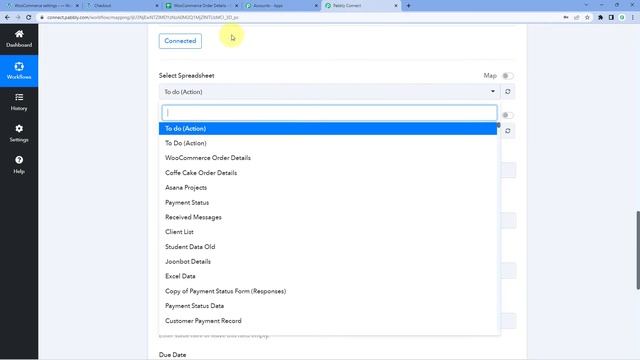Open the Chrome profile avatar
The width and height of the screenshot is (640, 360).
coord(622,18)
